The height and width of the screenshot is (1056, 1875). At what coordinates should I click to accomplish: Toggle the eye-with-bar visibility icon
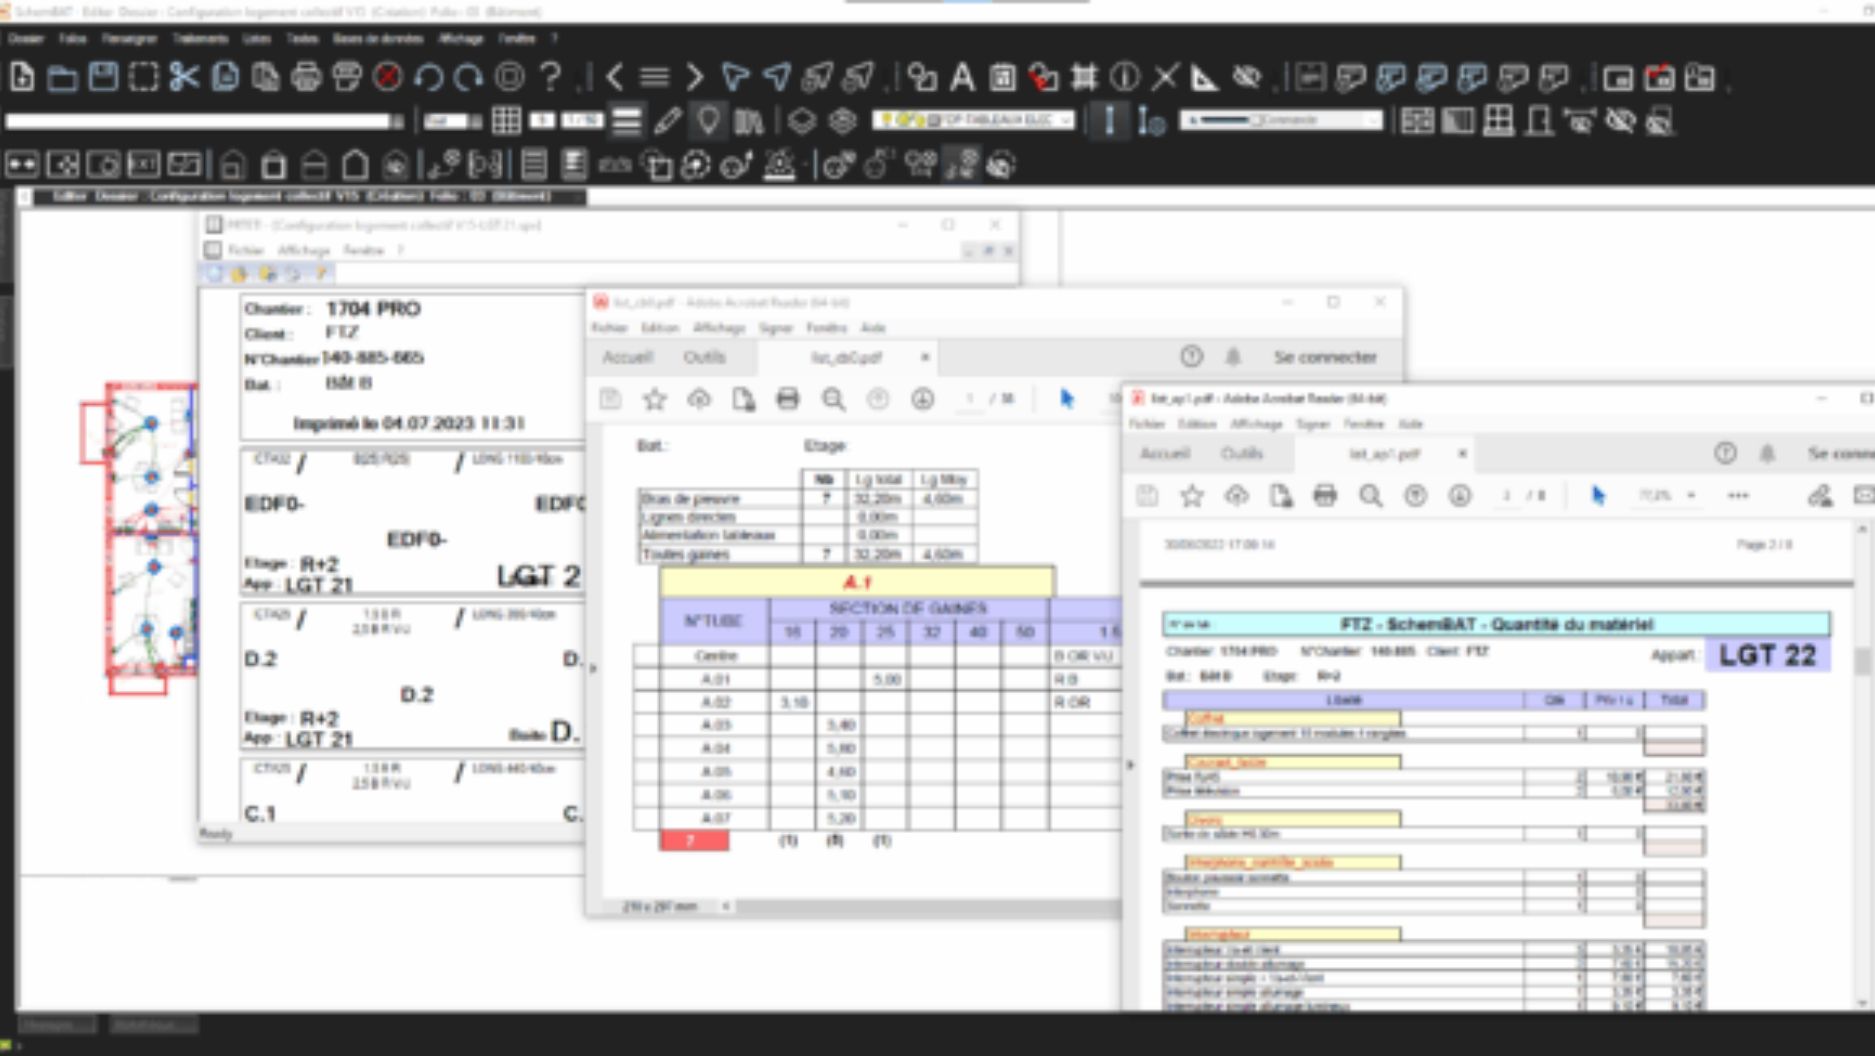1580,121
